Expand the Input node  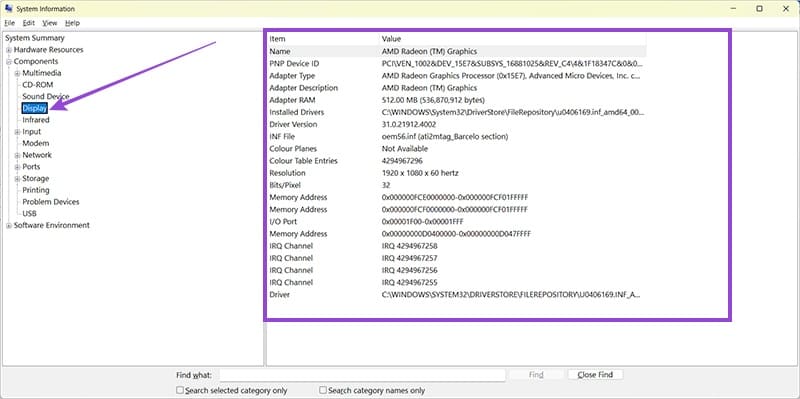click(17, 132)
